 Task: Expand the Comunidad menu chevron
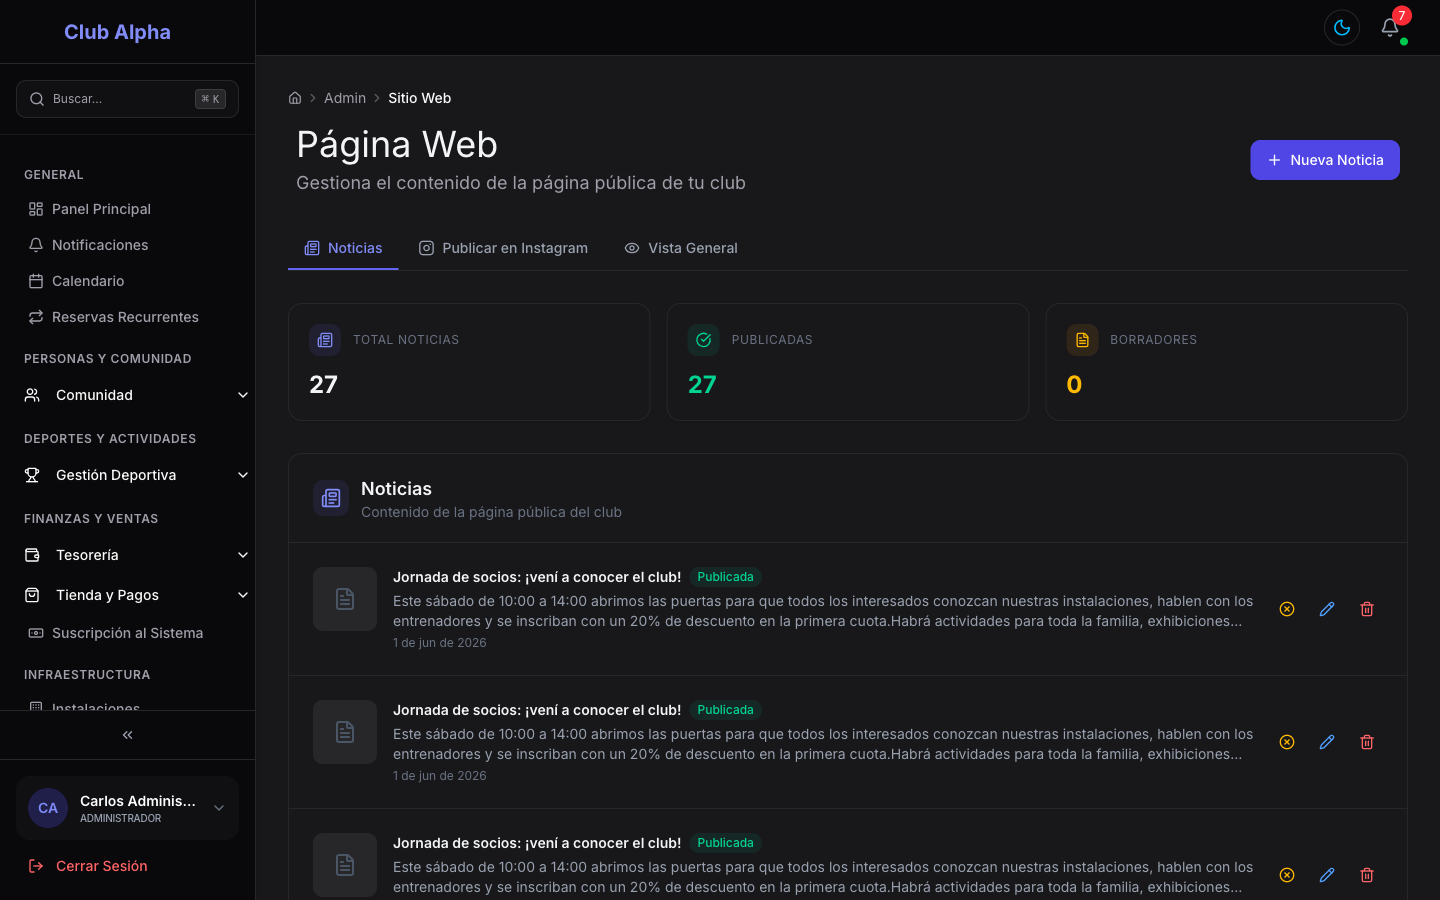(x=243, y=395)
